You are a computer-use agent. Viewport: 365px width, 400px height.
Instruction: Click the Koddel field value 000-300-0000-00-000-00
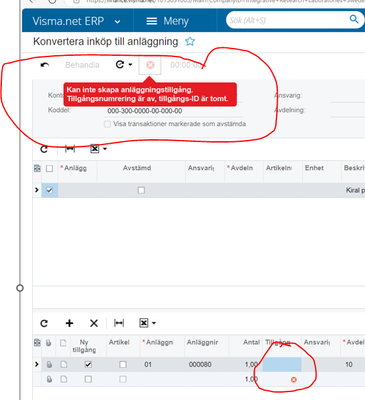click(145, 111)
